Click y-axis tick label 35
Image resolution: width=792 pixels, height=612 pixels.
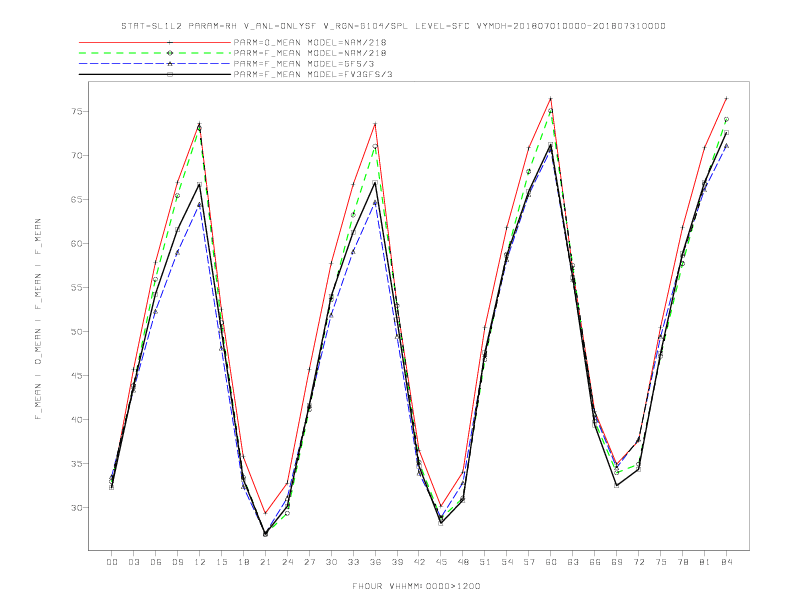[75, 464]
